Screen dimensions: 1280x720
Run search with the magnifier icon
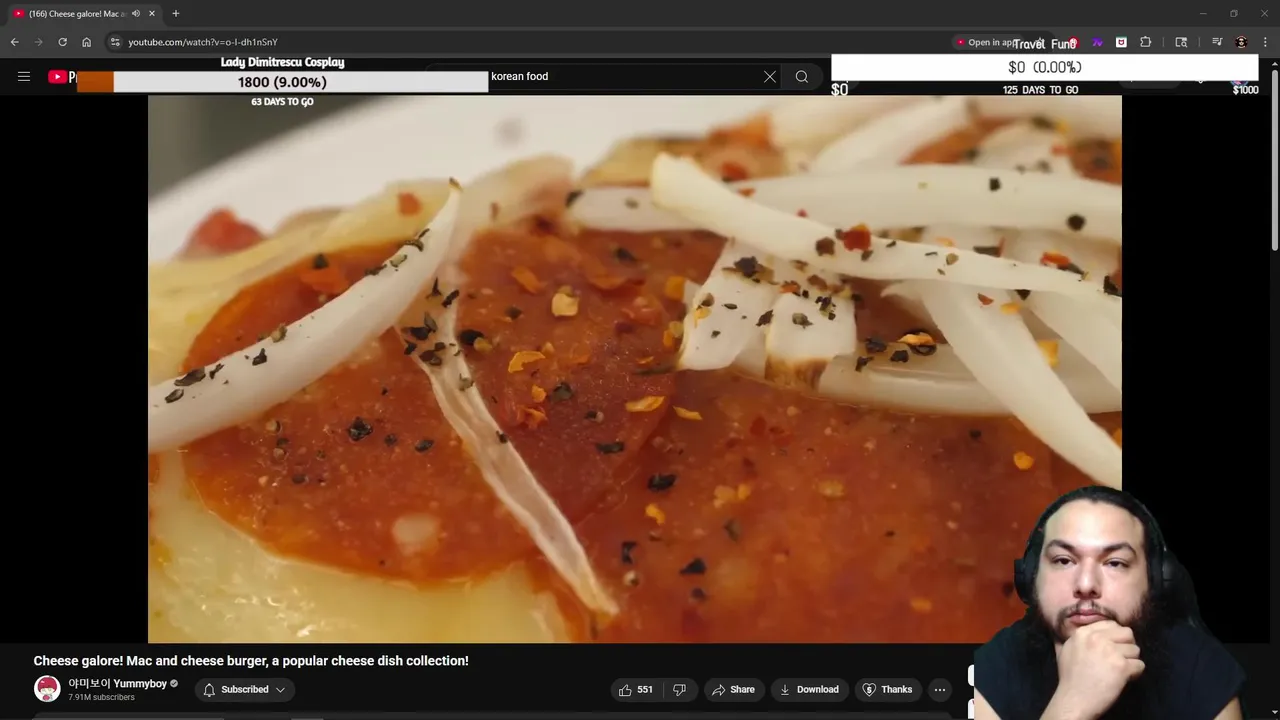pyautogui.click(x=801, y=76)
